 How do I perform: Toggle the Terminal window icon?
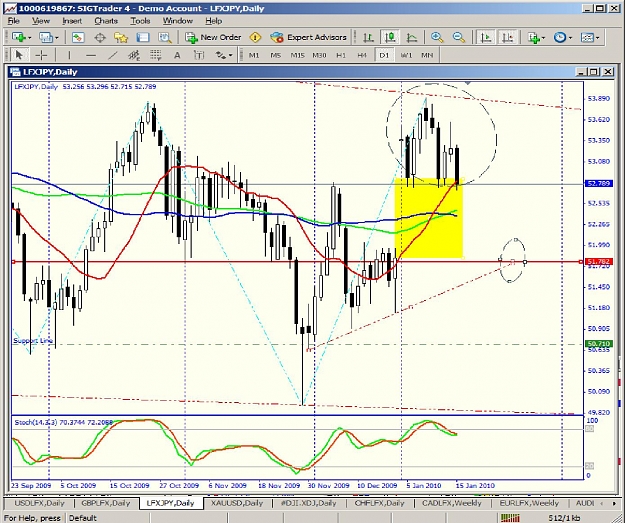(143, 37)
